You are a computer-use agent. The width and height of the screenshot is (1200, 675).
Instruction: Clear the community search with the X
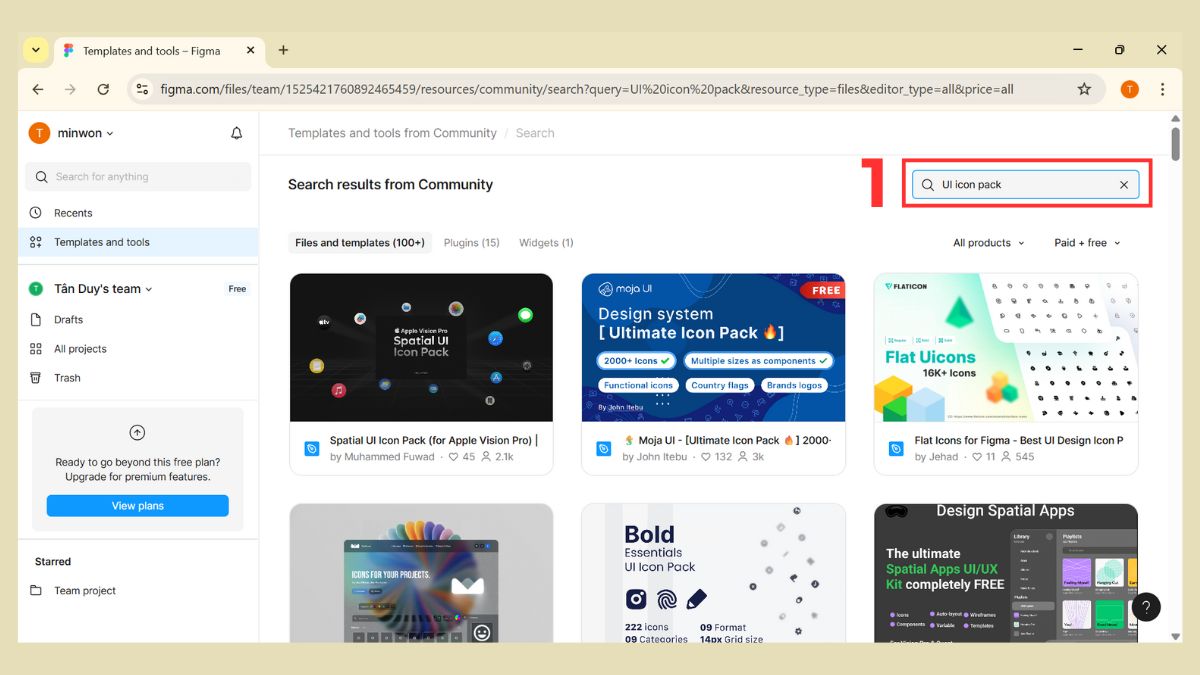(1124, 185)
